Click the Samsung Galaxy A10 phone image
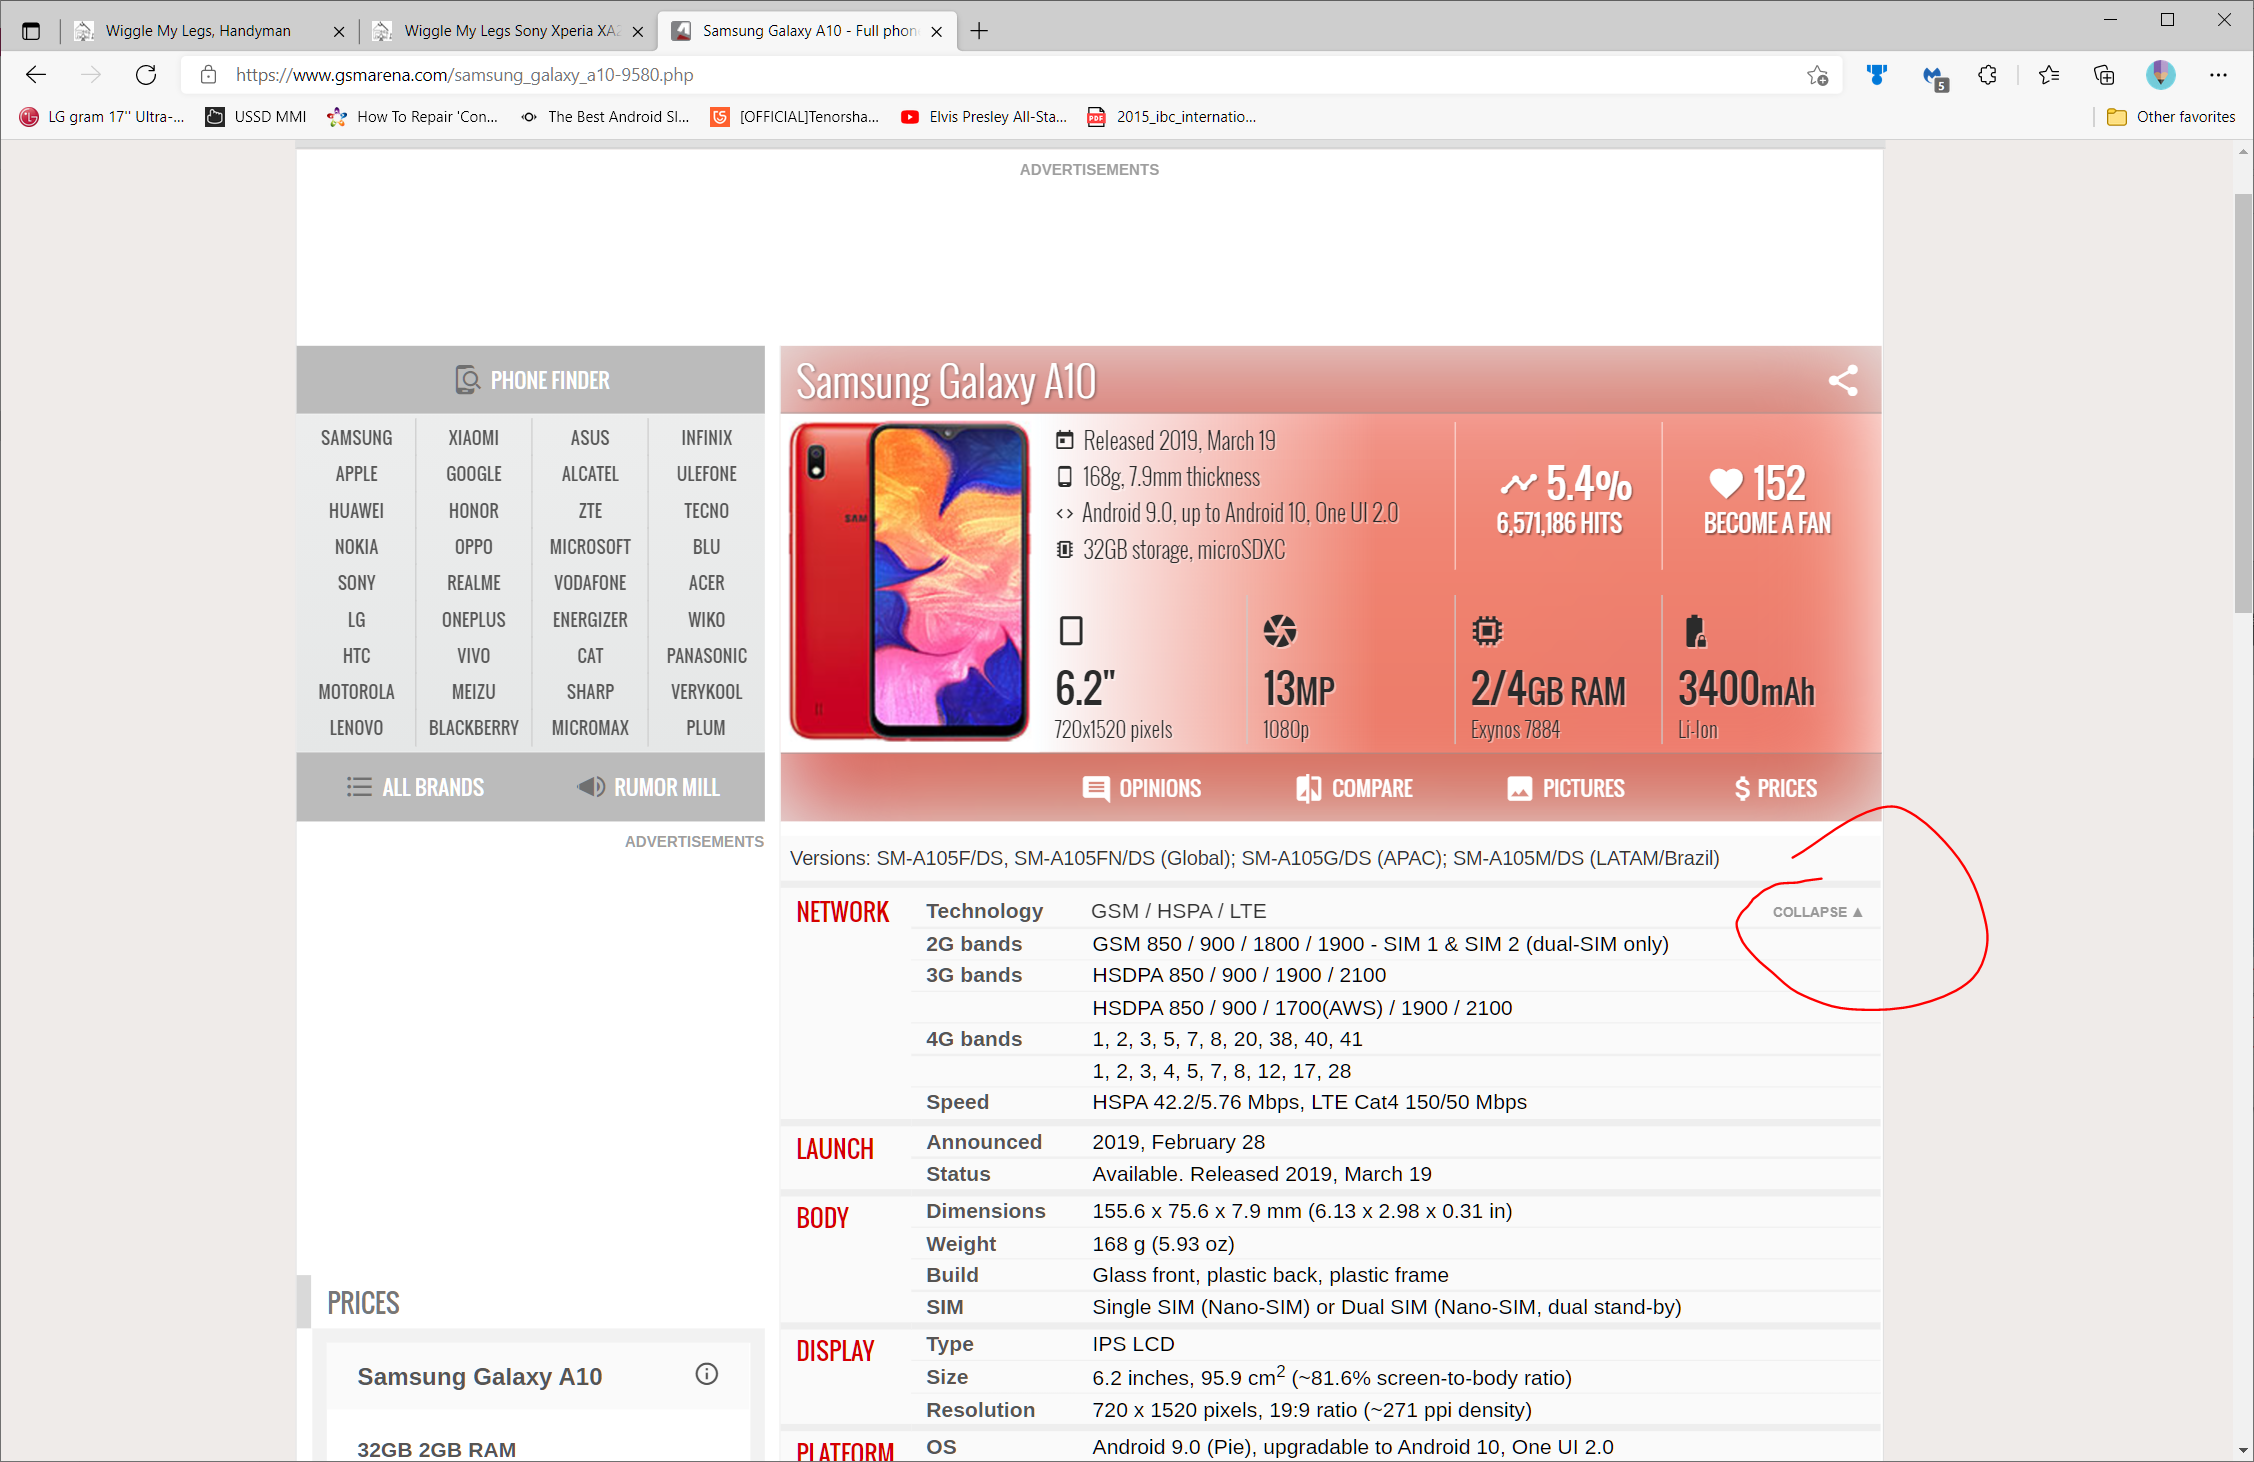 (x=908, y=581)
